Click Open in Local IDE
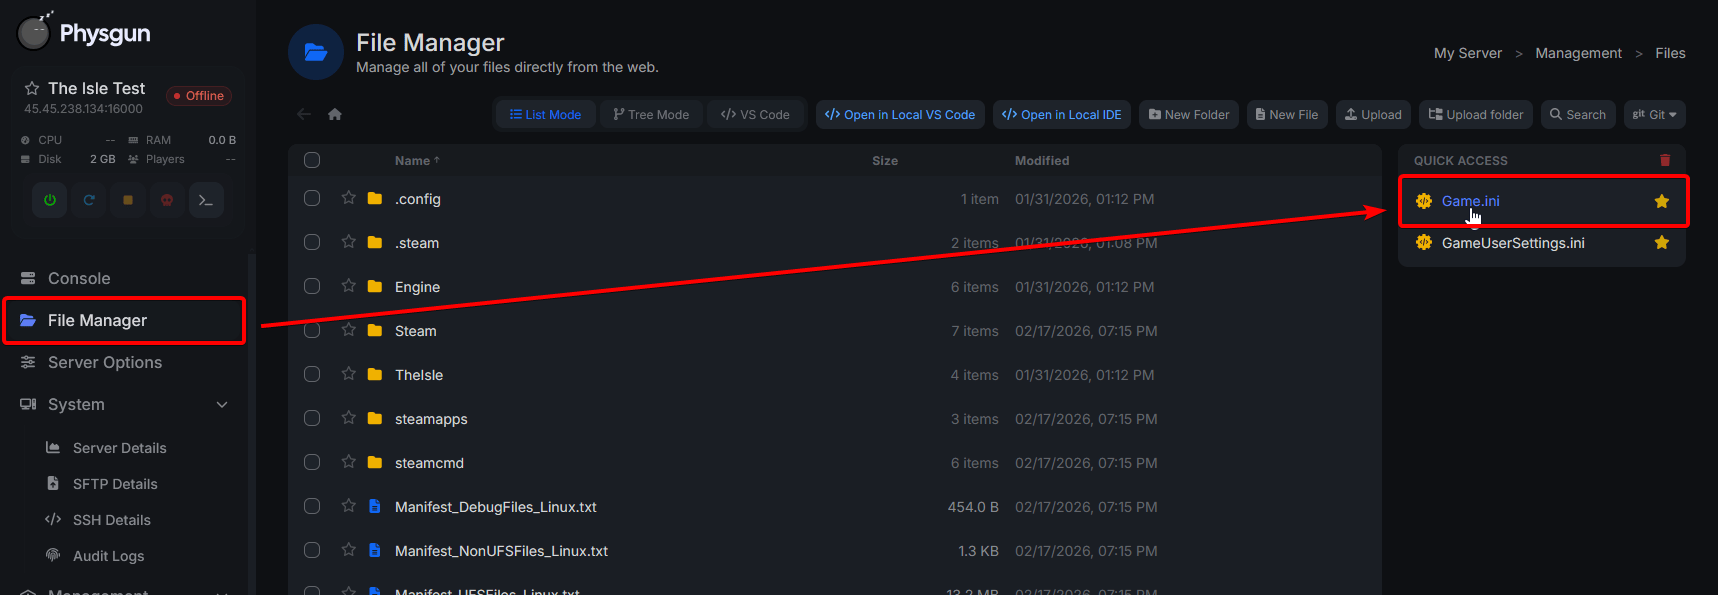 (x=1062, y=115)
